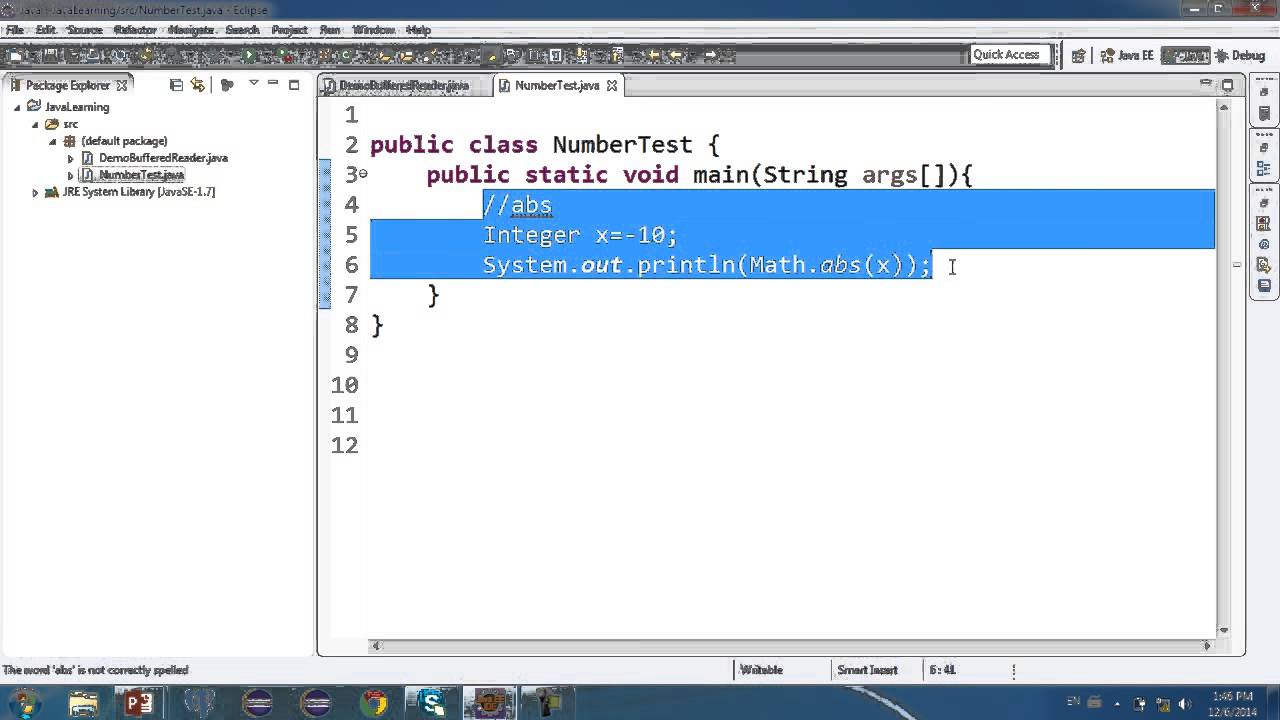
Task: Open the Run menu
Action: click(x=330, y=30)
